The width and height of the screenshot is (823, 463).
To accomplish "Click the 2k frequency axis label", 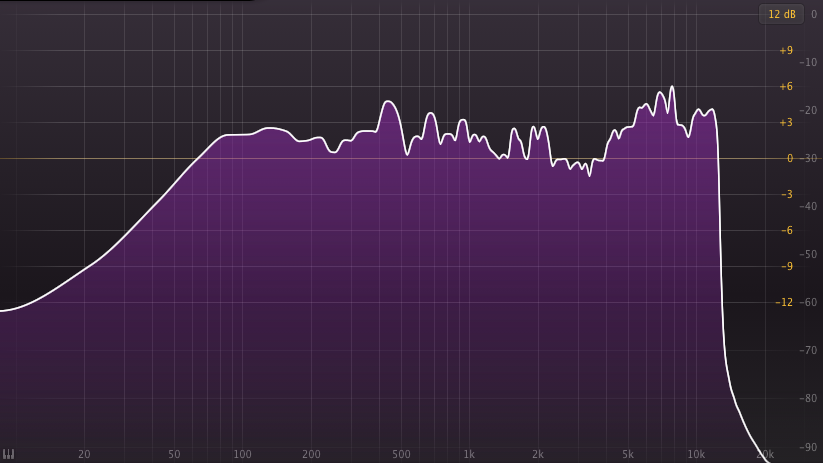I will (537, 454).
